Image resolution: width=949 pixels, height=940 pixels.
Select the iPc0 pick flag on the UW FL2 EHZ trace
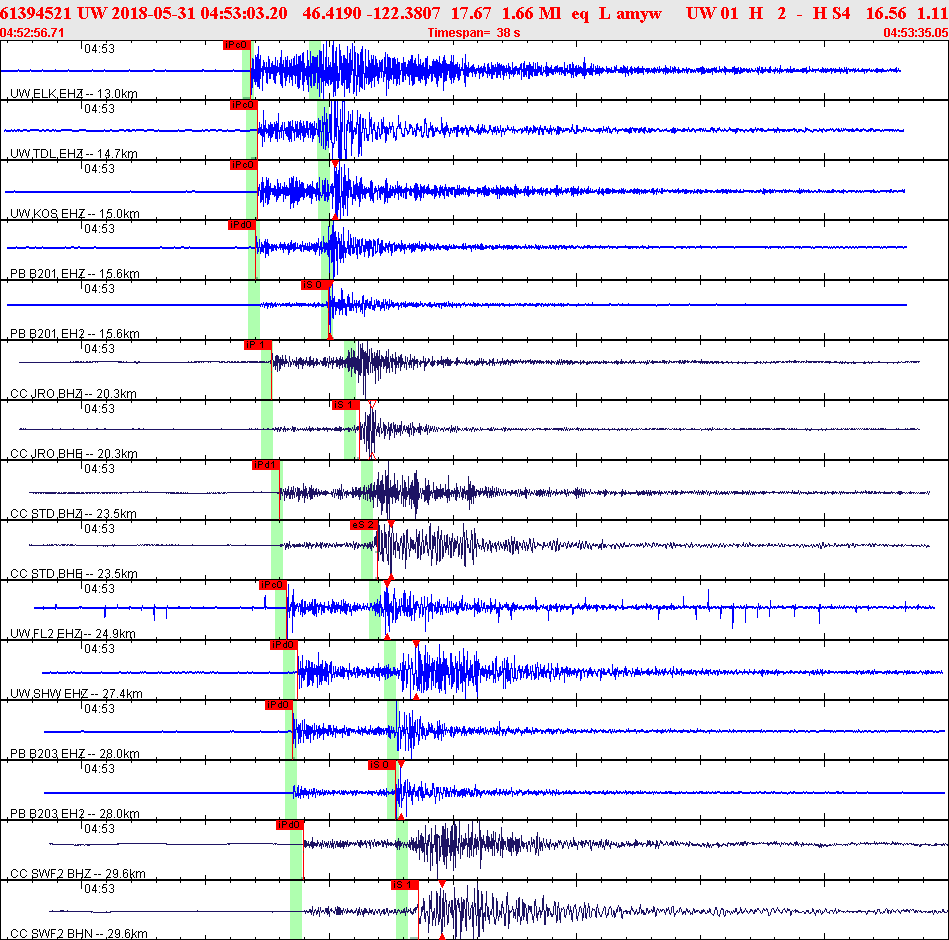(x=272, y=585)
